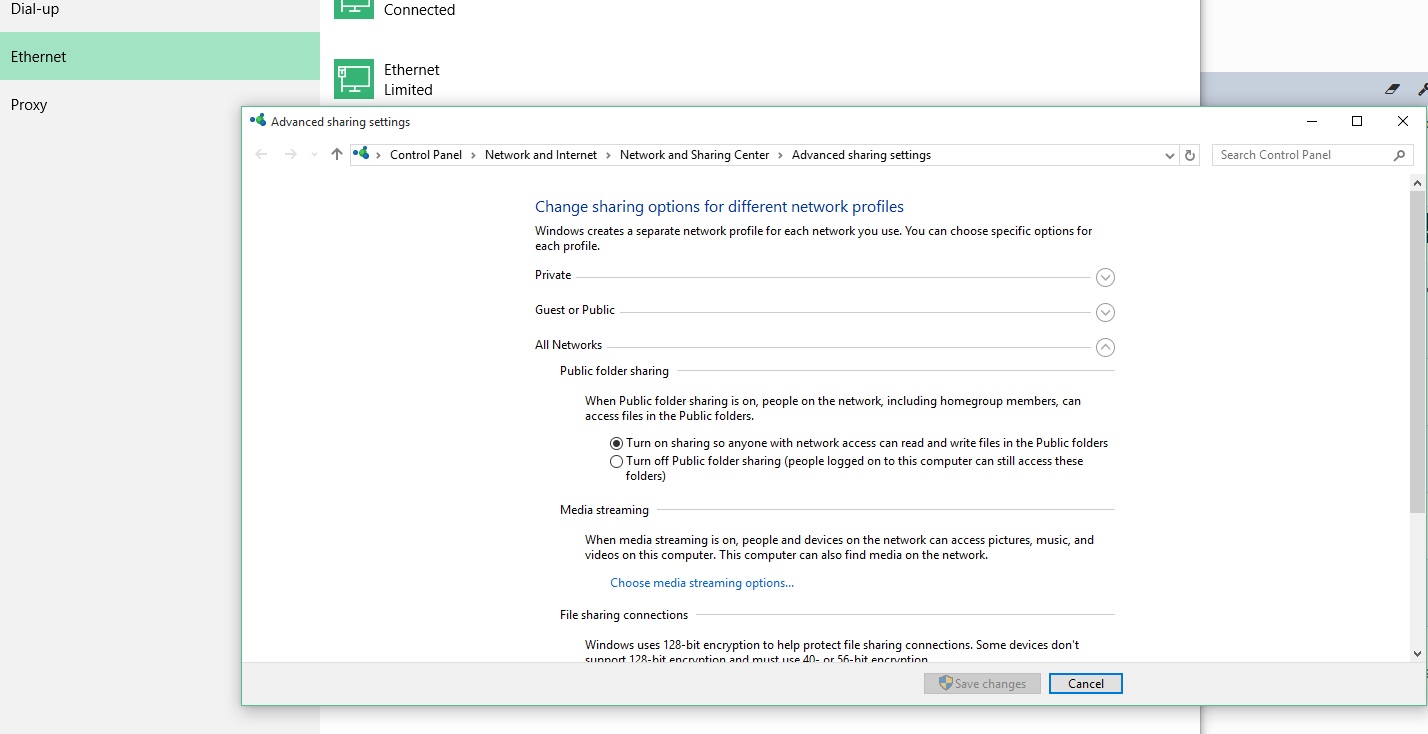Open dropdown arrow after Network and Sharing Center
The image size is (1428, 734).
(781, 155)
